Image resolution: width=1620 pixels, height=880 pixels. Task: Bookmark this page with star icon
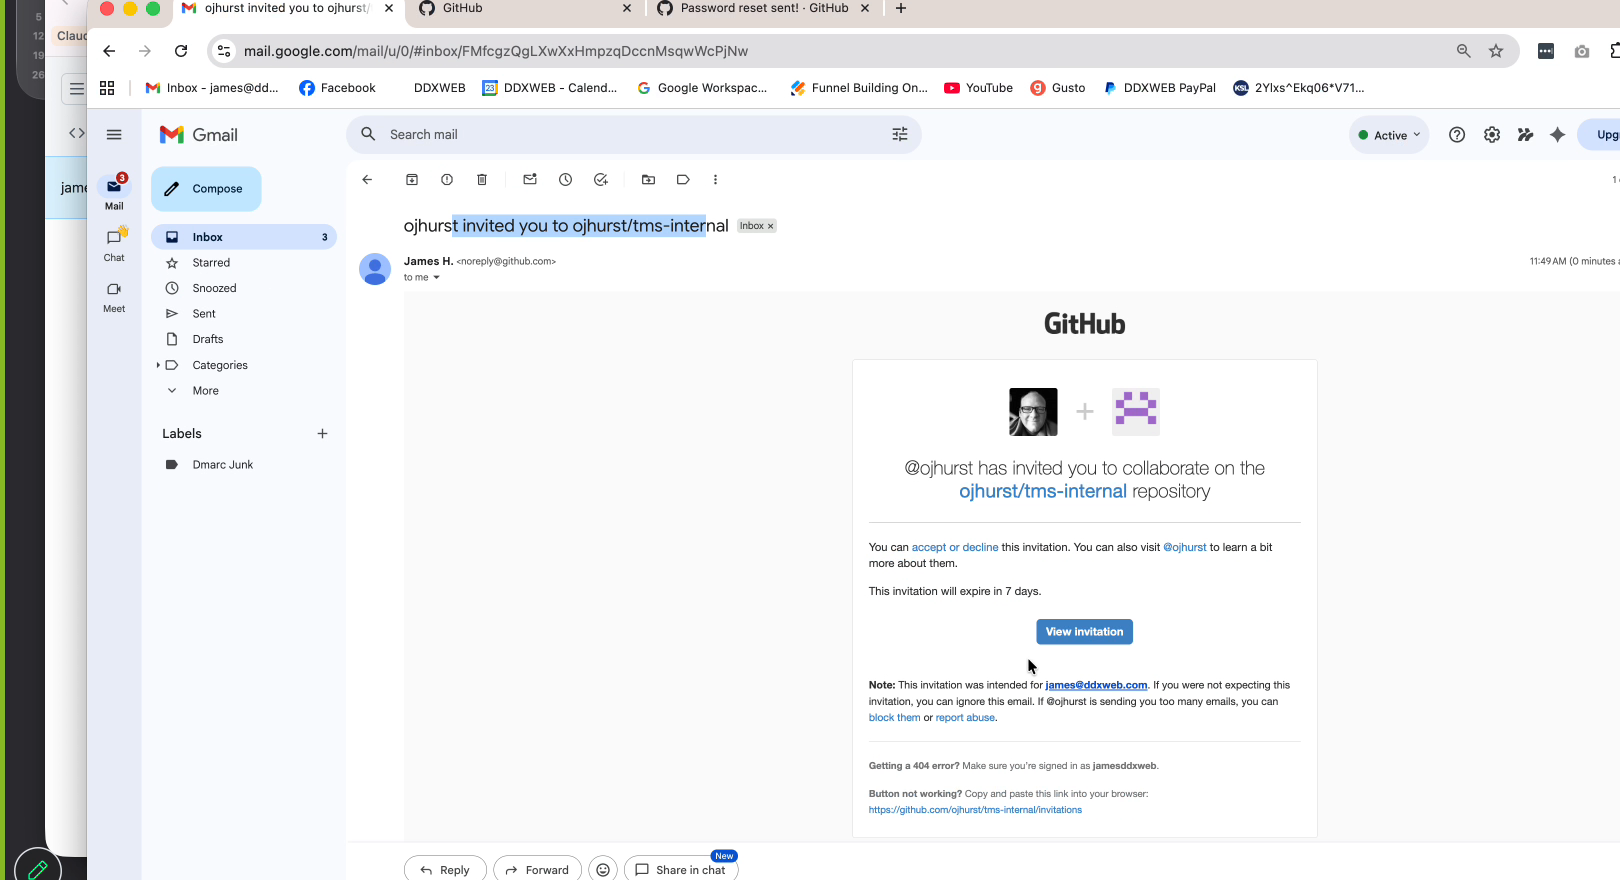(1496, 51)
